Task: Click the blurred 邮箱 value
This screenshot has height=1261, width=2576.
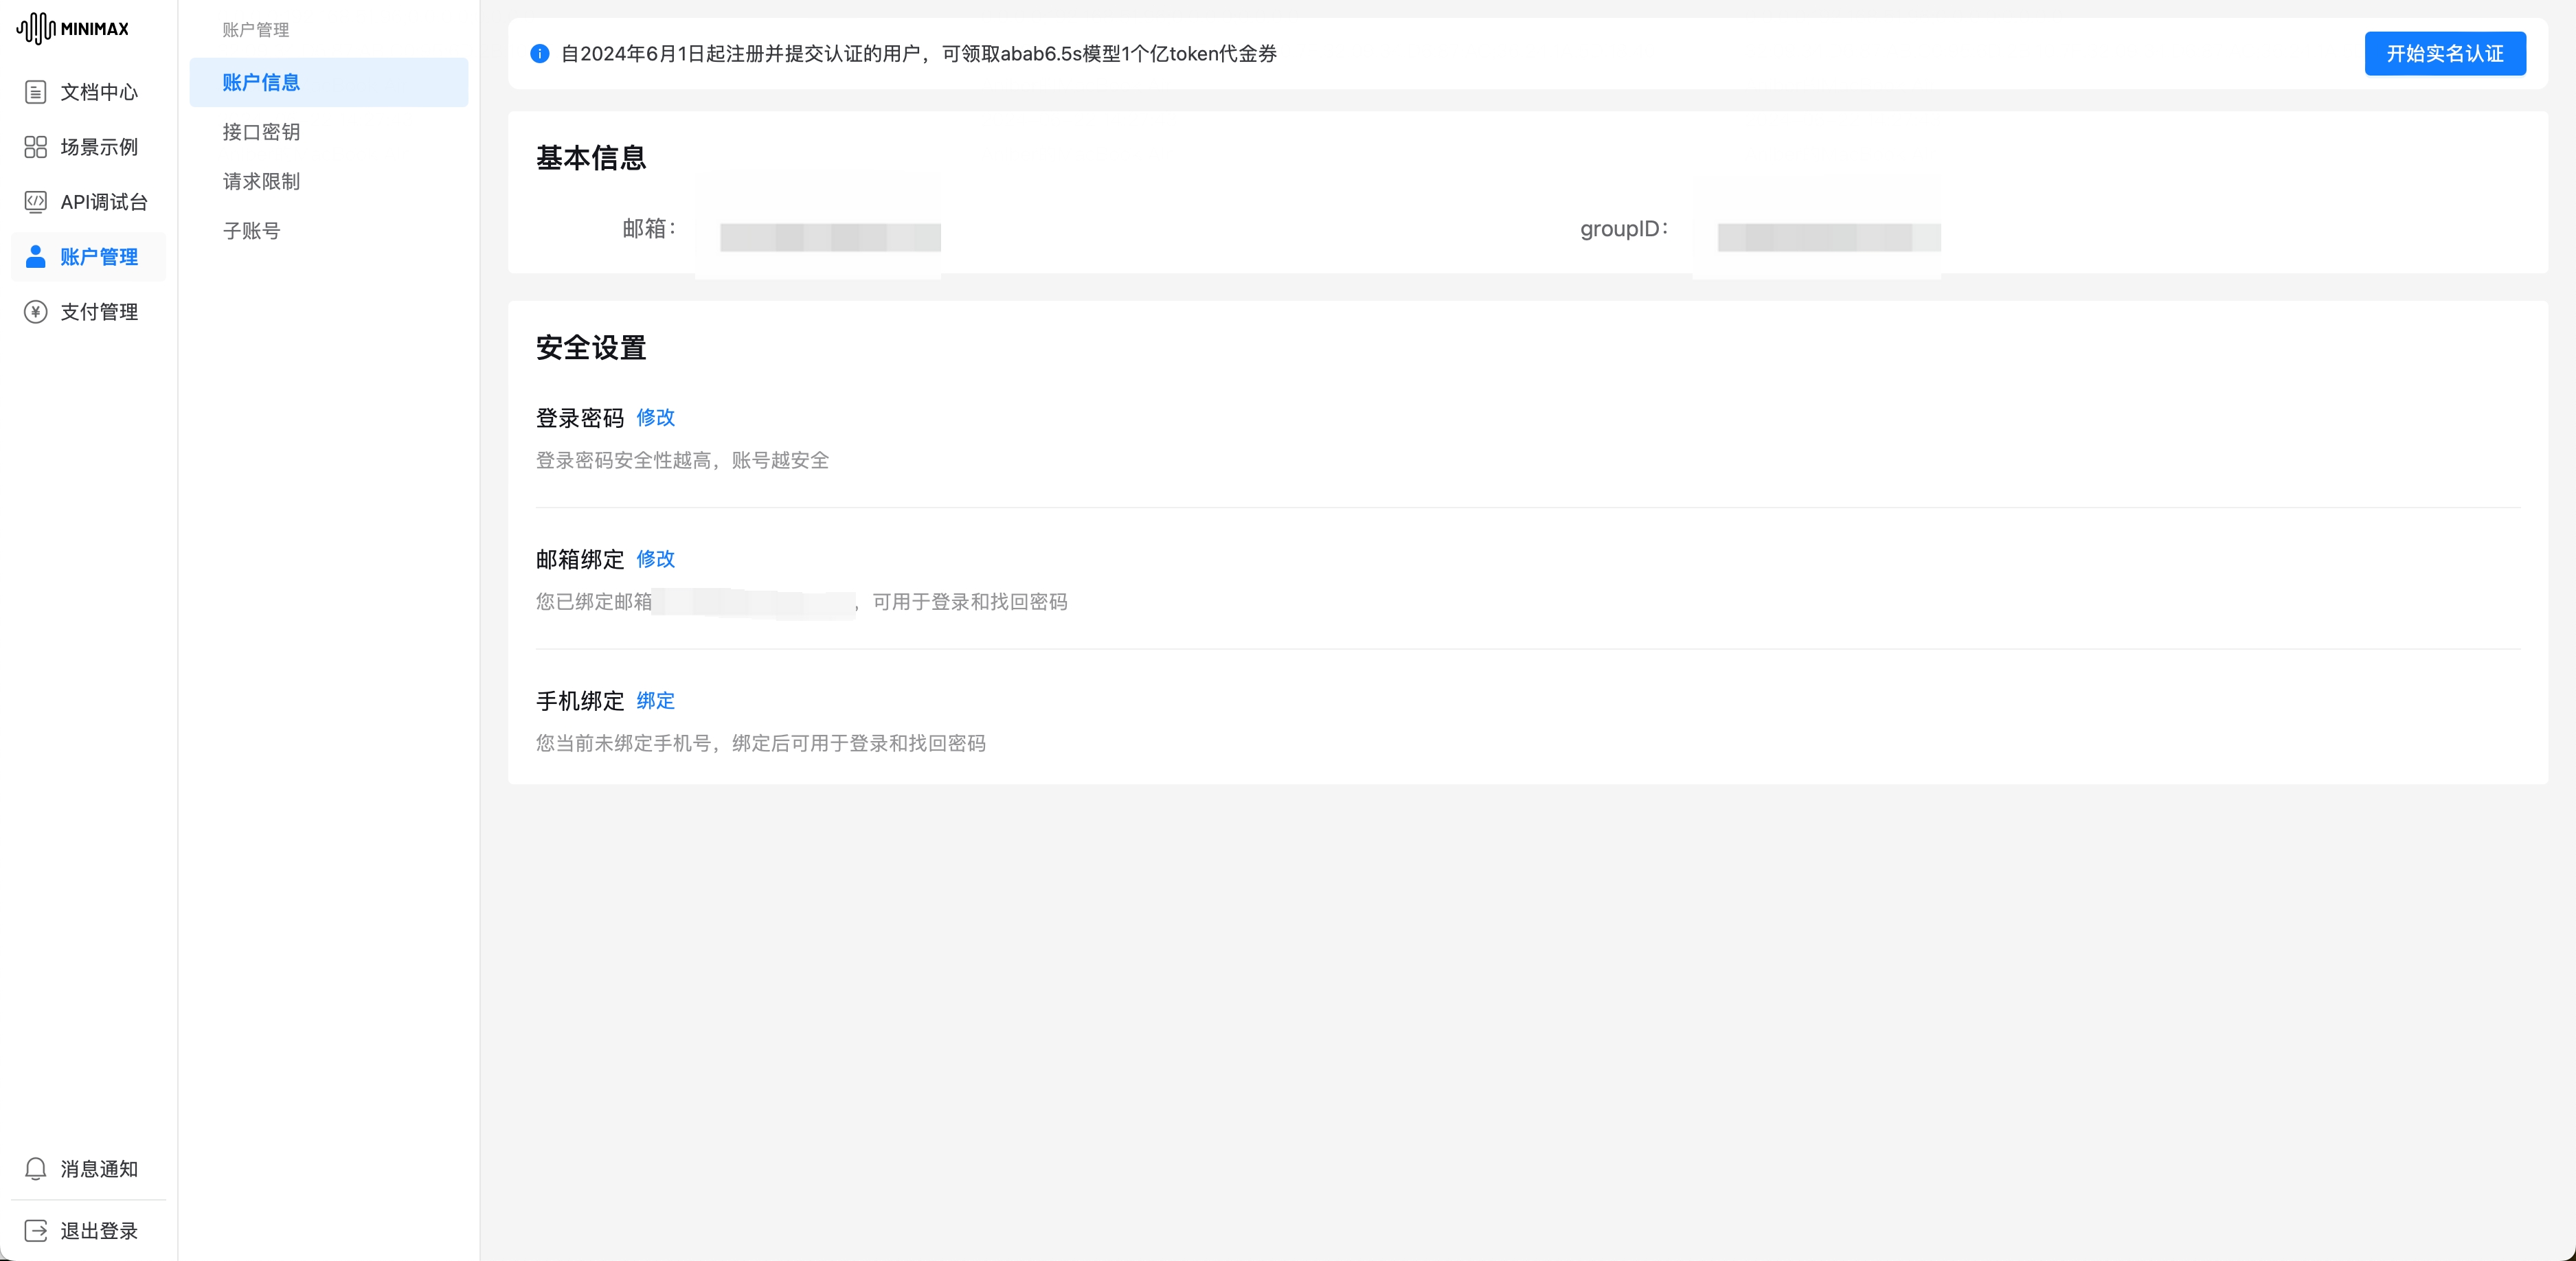Action: click(x=830, y=237)
